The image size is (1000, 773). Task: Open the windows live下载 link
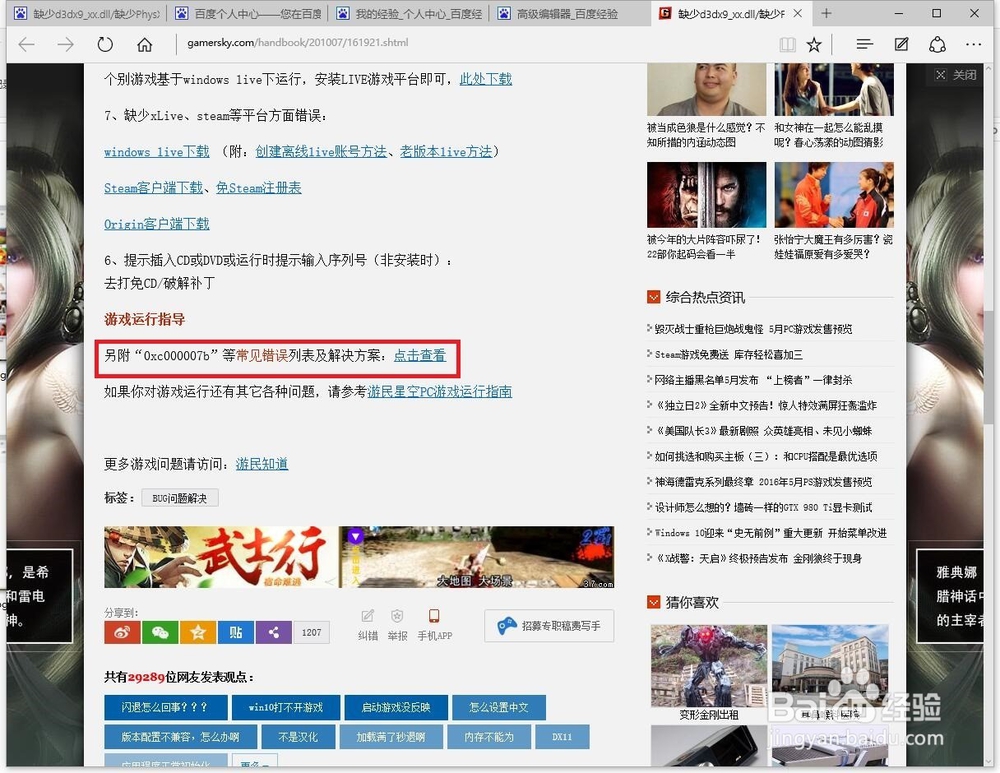[156, 152]
